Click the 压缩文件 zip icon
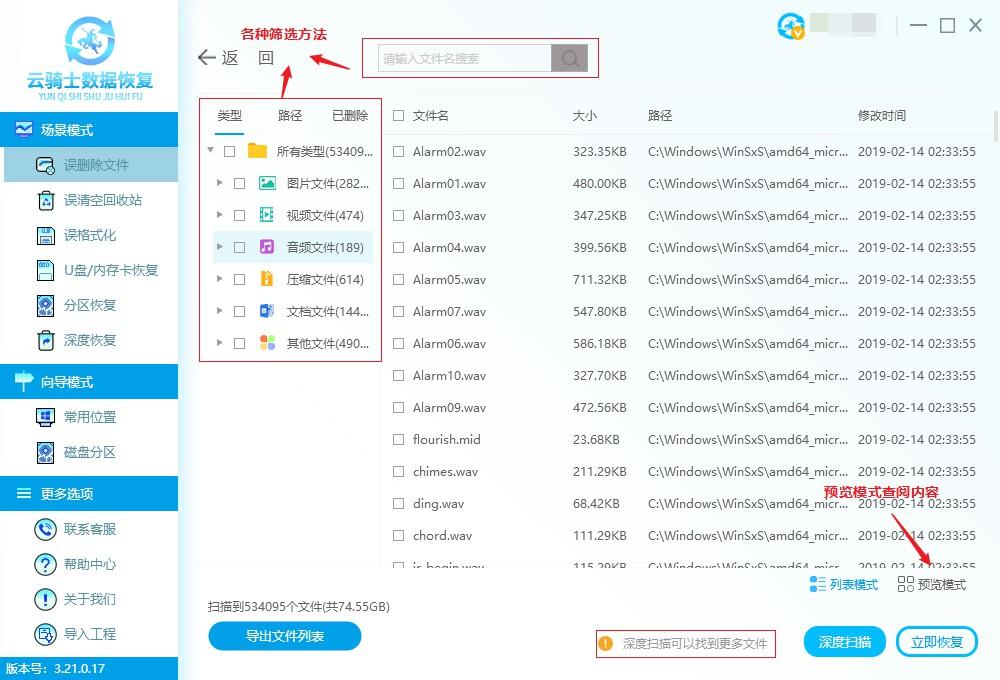Viewport: 1000px width, 680px height. (267, 279)
